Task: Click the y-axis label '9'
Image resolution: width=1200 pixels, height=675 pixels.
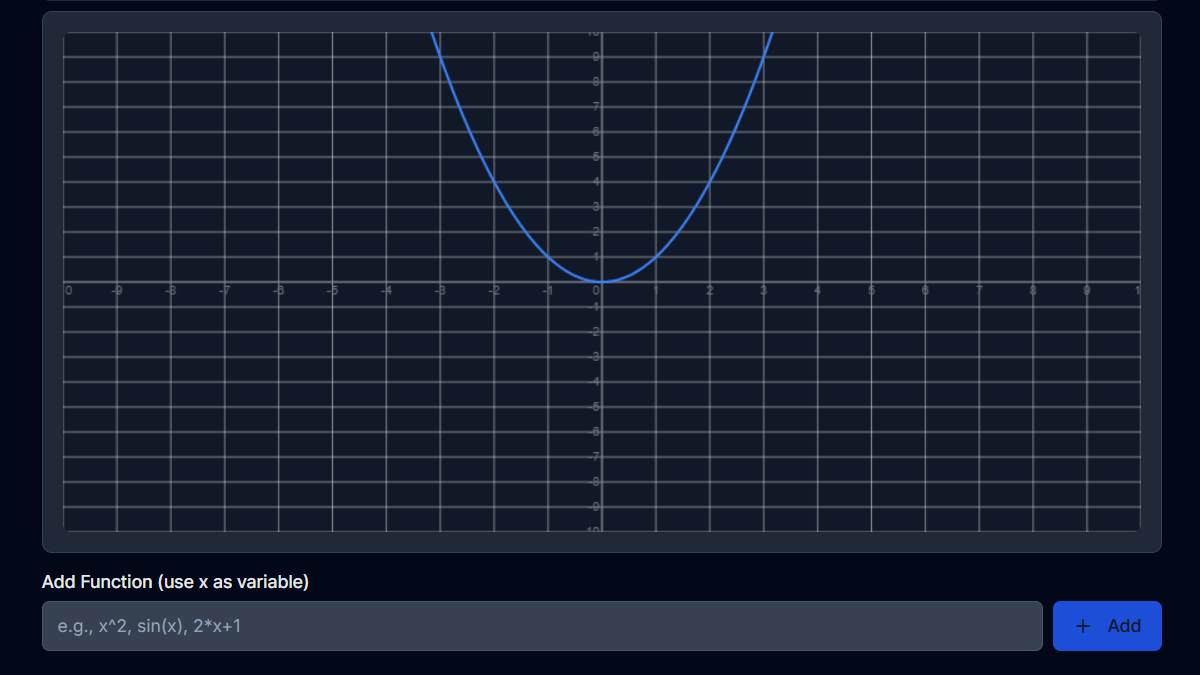Action: (x=598, y=57)
